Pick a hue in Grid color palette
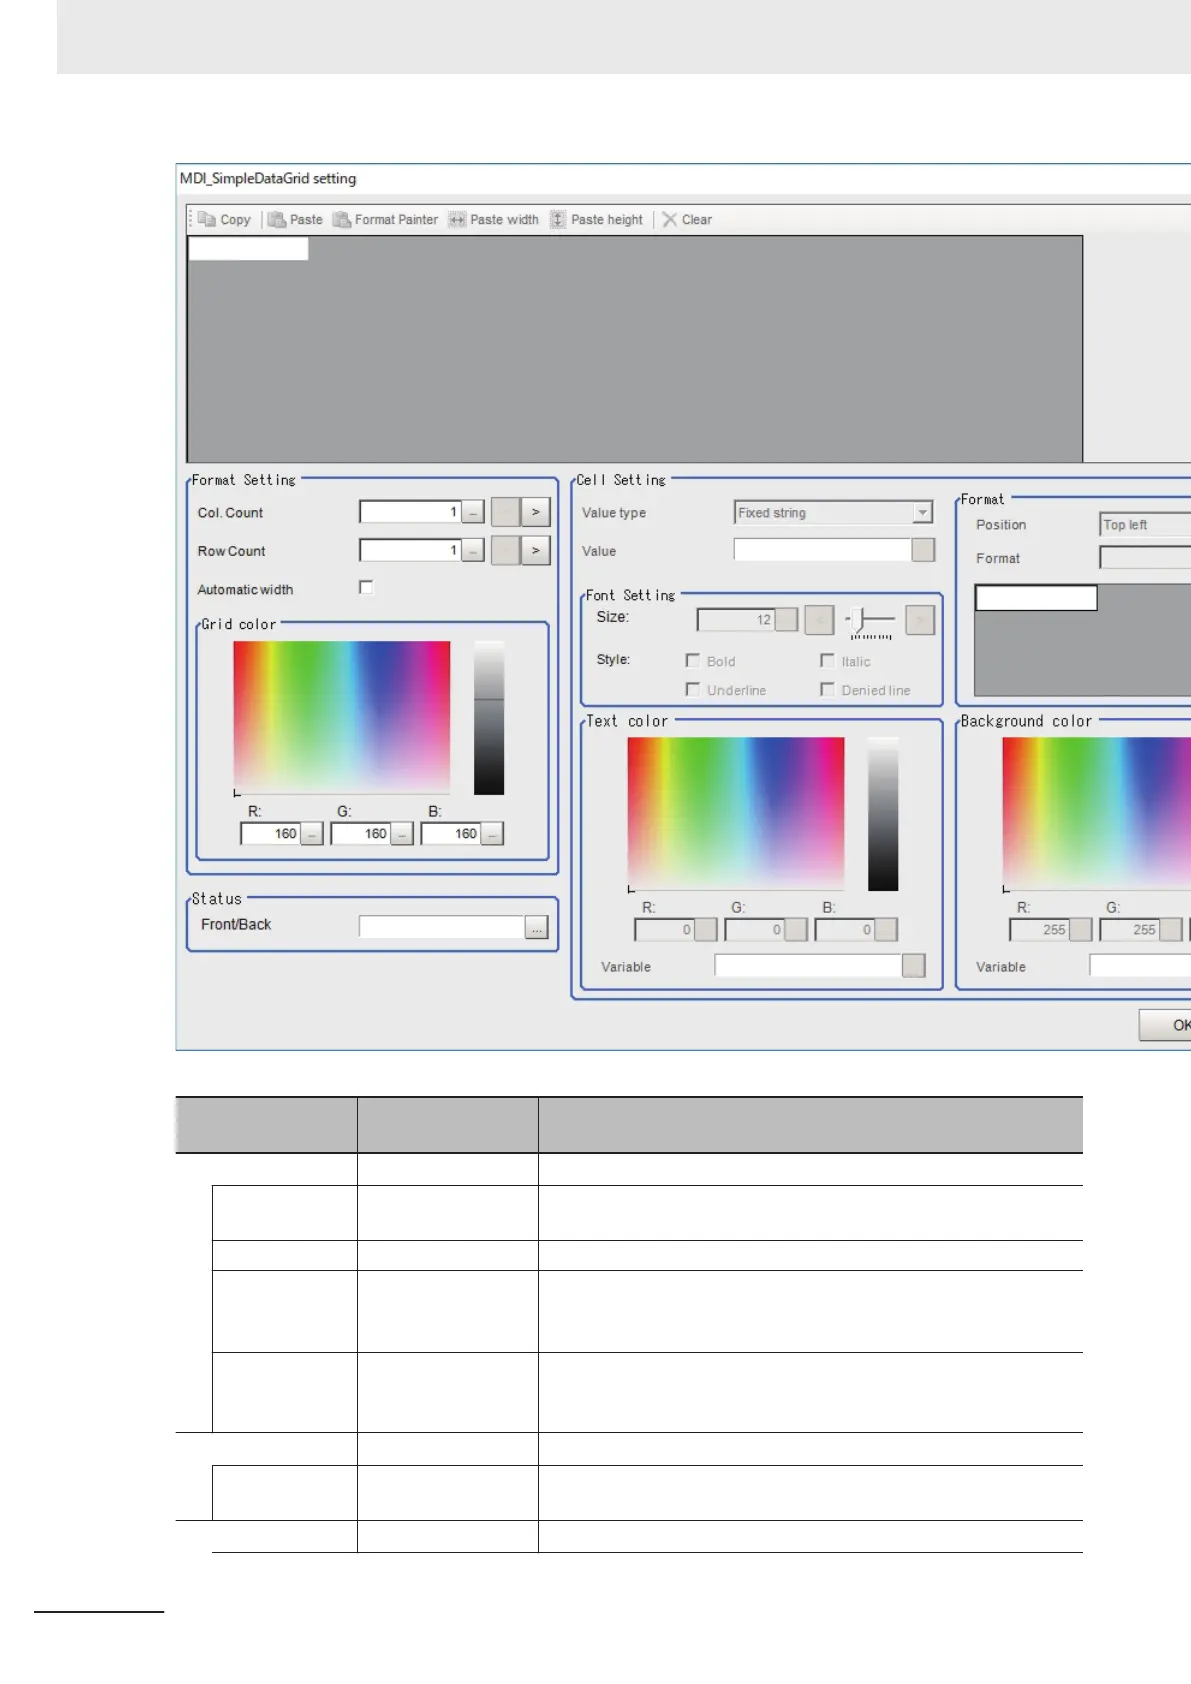The width and height of the screenshot is (1191, 1684). (342, 717)
